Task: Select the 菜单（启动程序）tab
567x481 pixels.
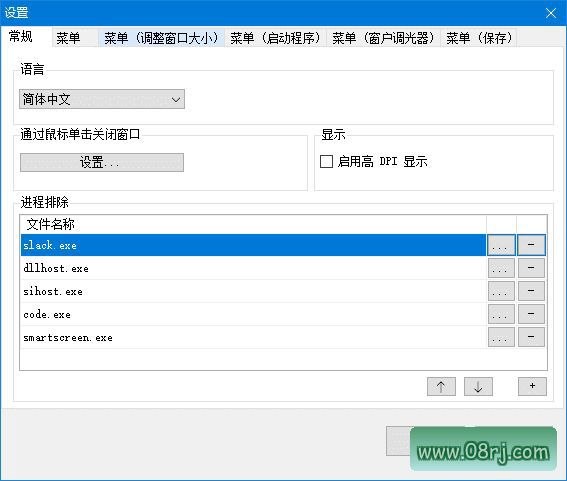Action: click(x=276, y=38)
